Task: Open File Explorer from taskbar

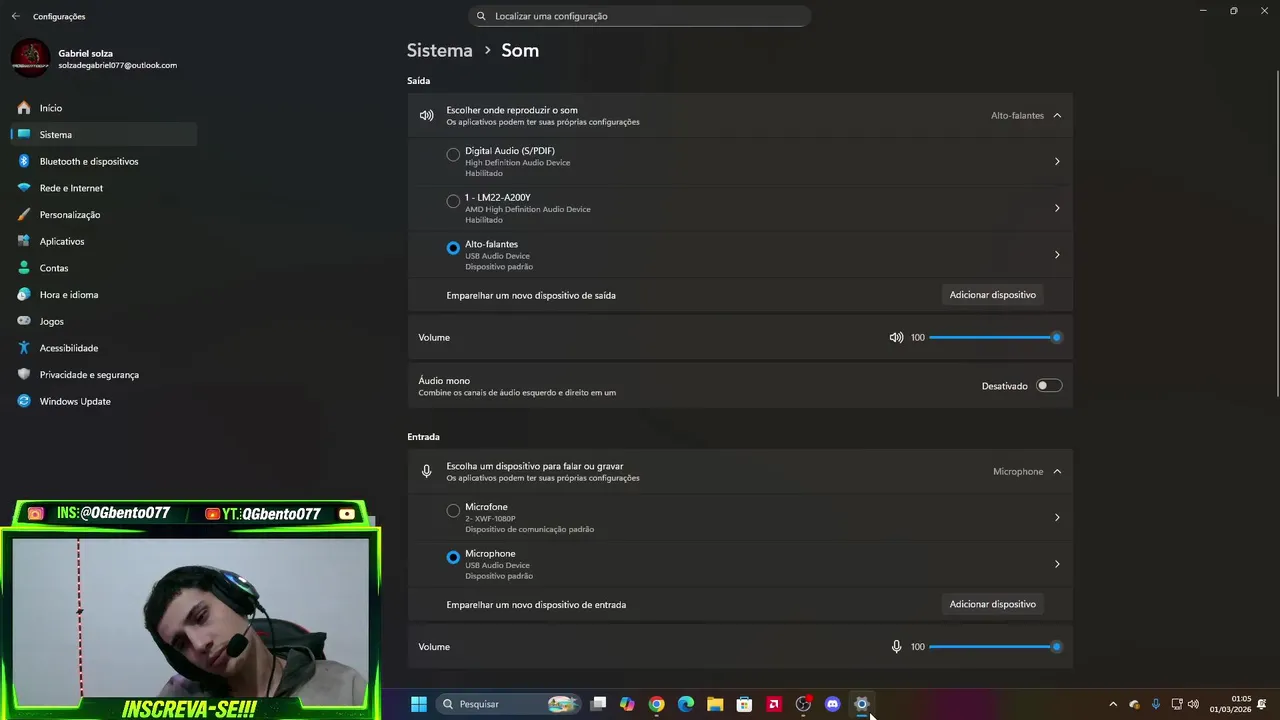Action: [715, 704]
